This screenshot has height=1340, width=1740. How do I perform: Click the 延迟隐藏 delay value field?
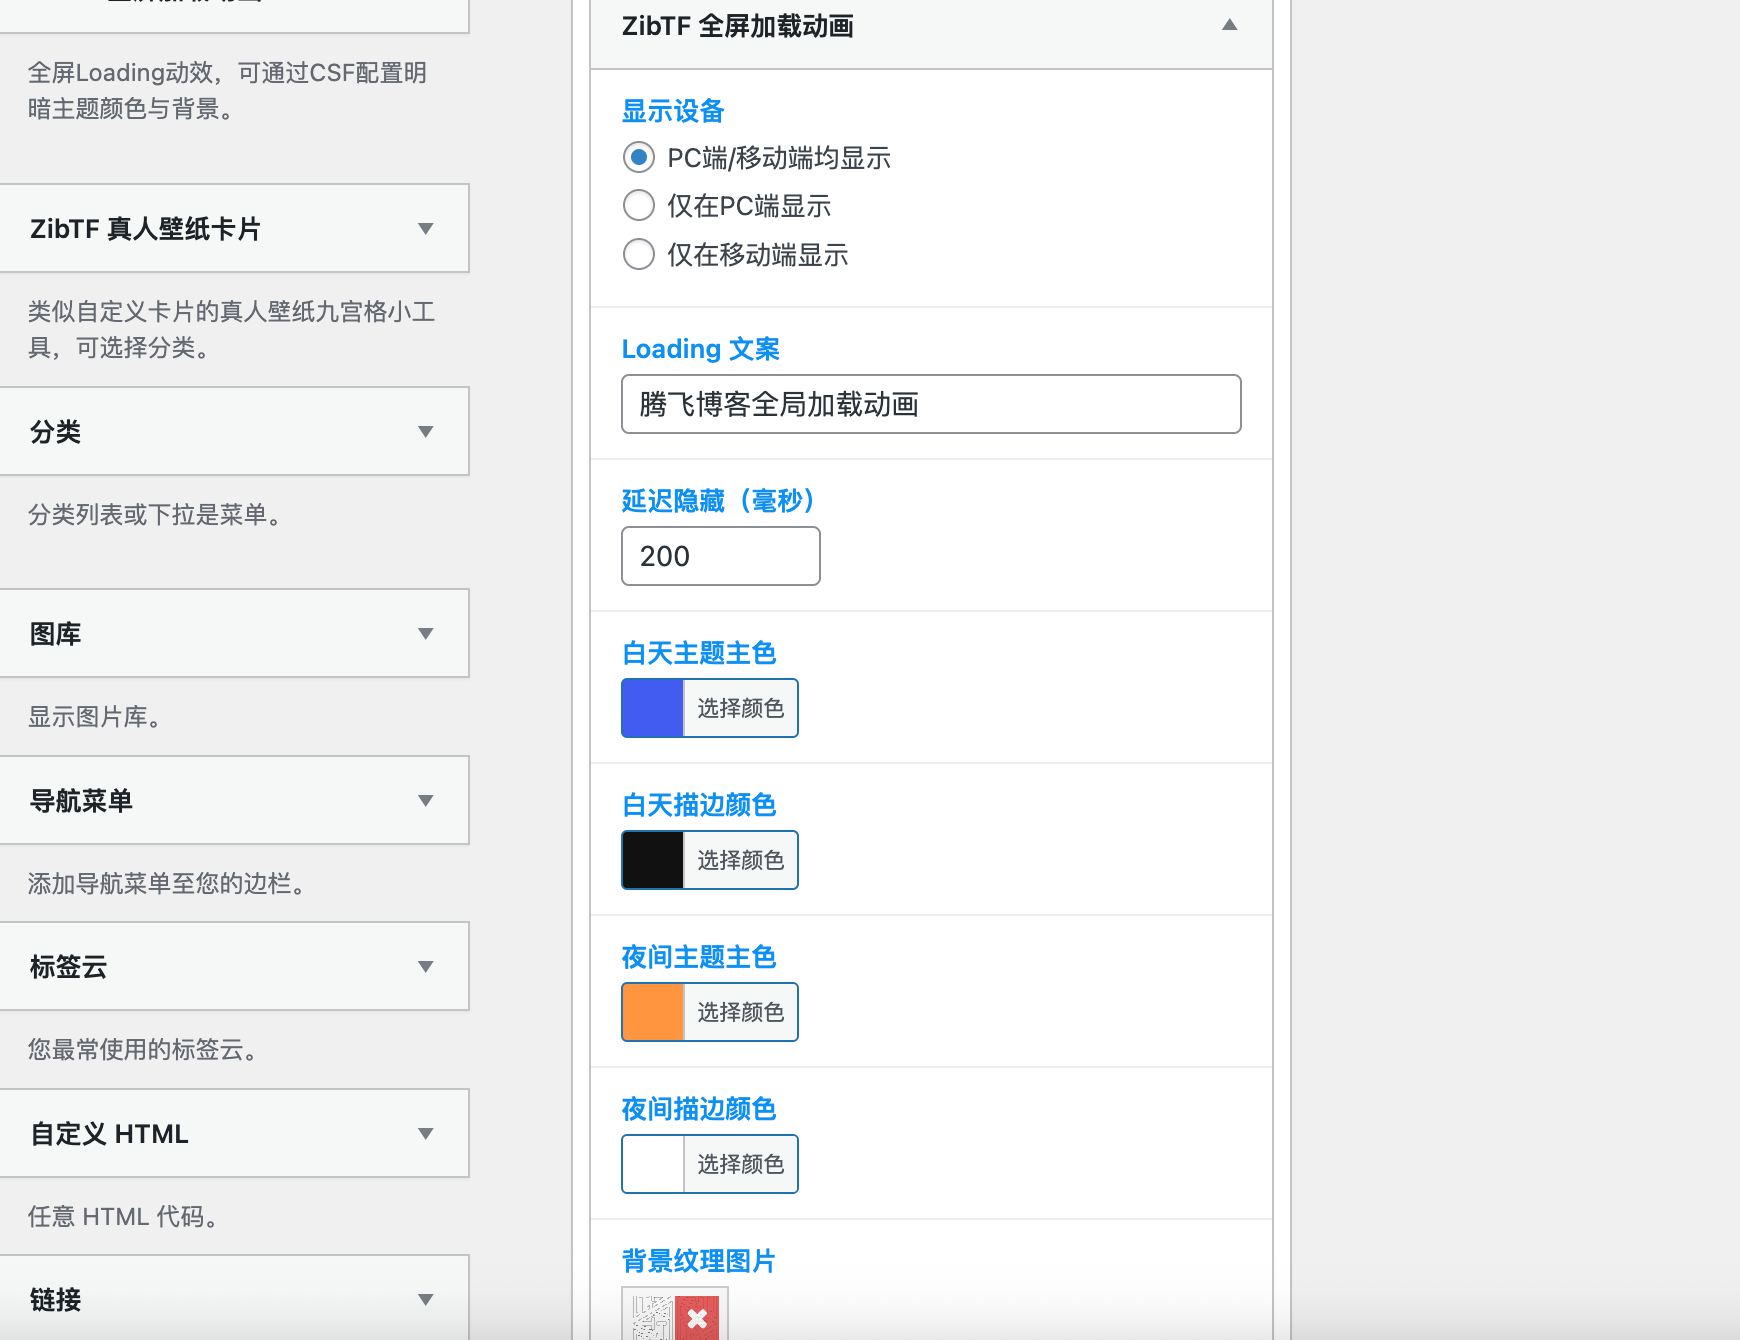click(720, 556)
